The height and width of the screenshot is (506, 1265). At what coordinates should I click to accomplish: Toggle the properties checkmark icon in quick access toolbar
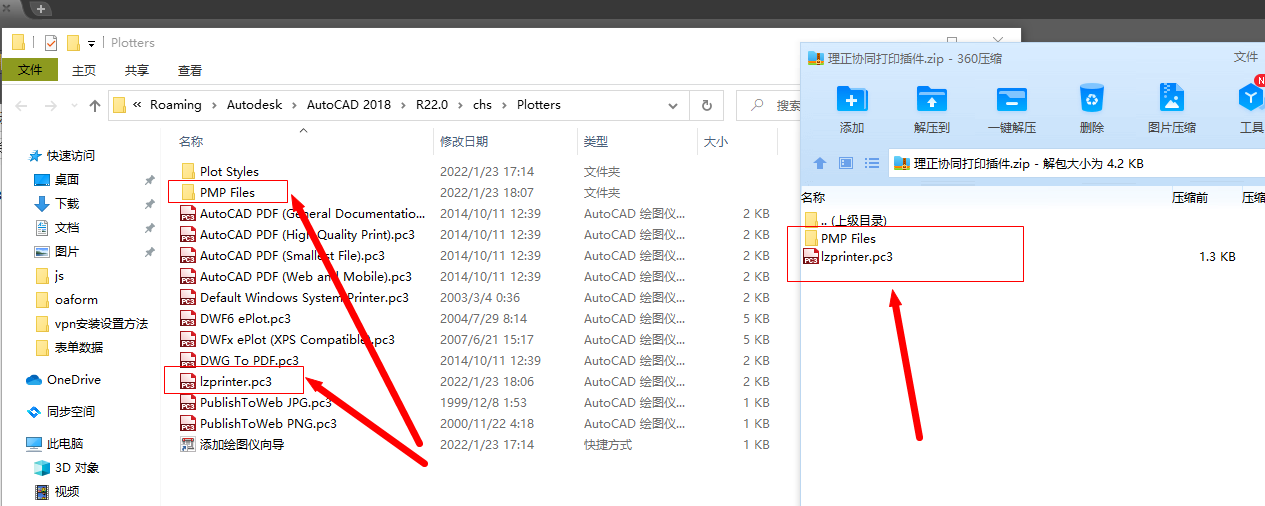[x=50, y=43]
